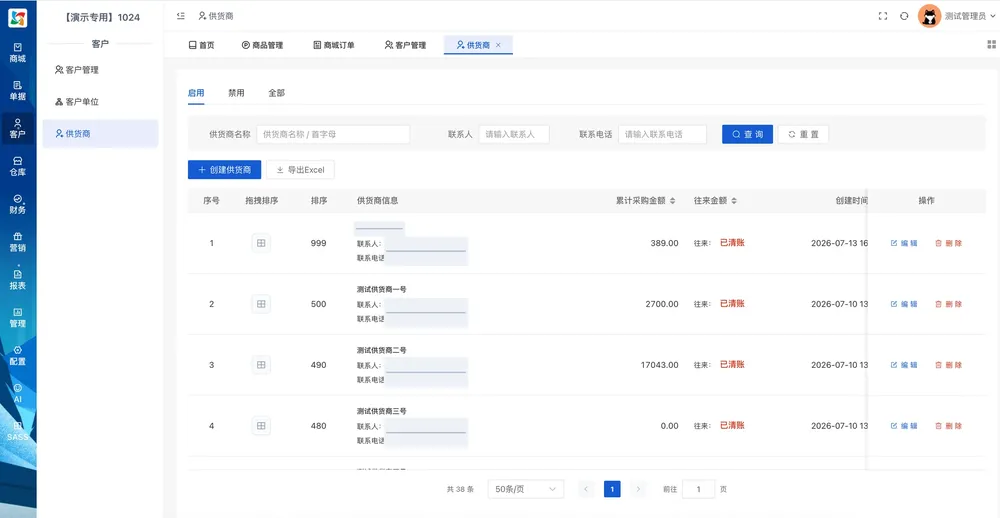Open the 营销 sidebar module

[18, 242]
